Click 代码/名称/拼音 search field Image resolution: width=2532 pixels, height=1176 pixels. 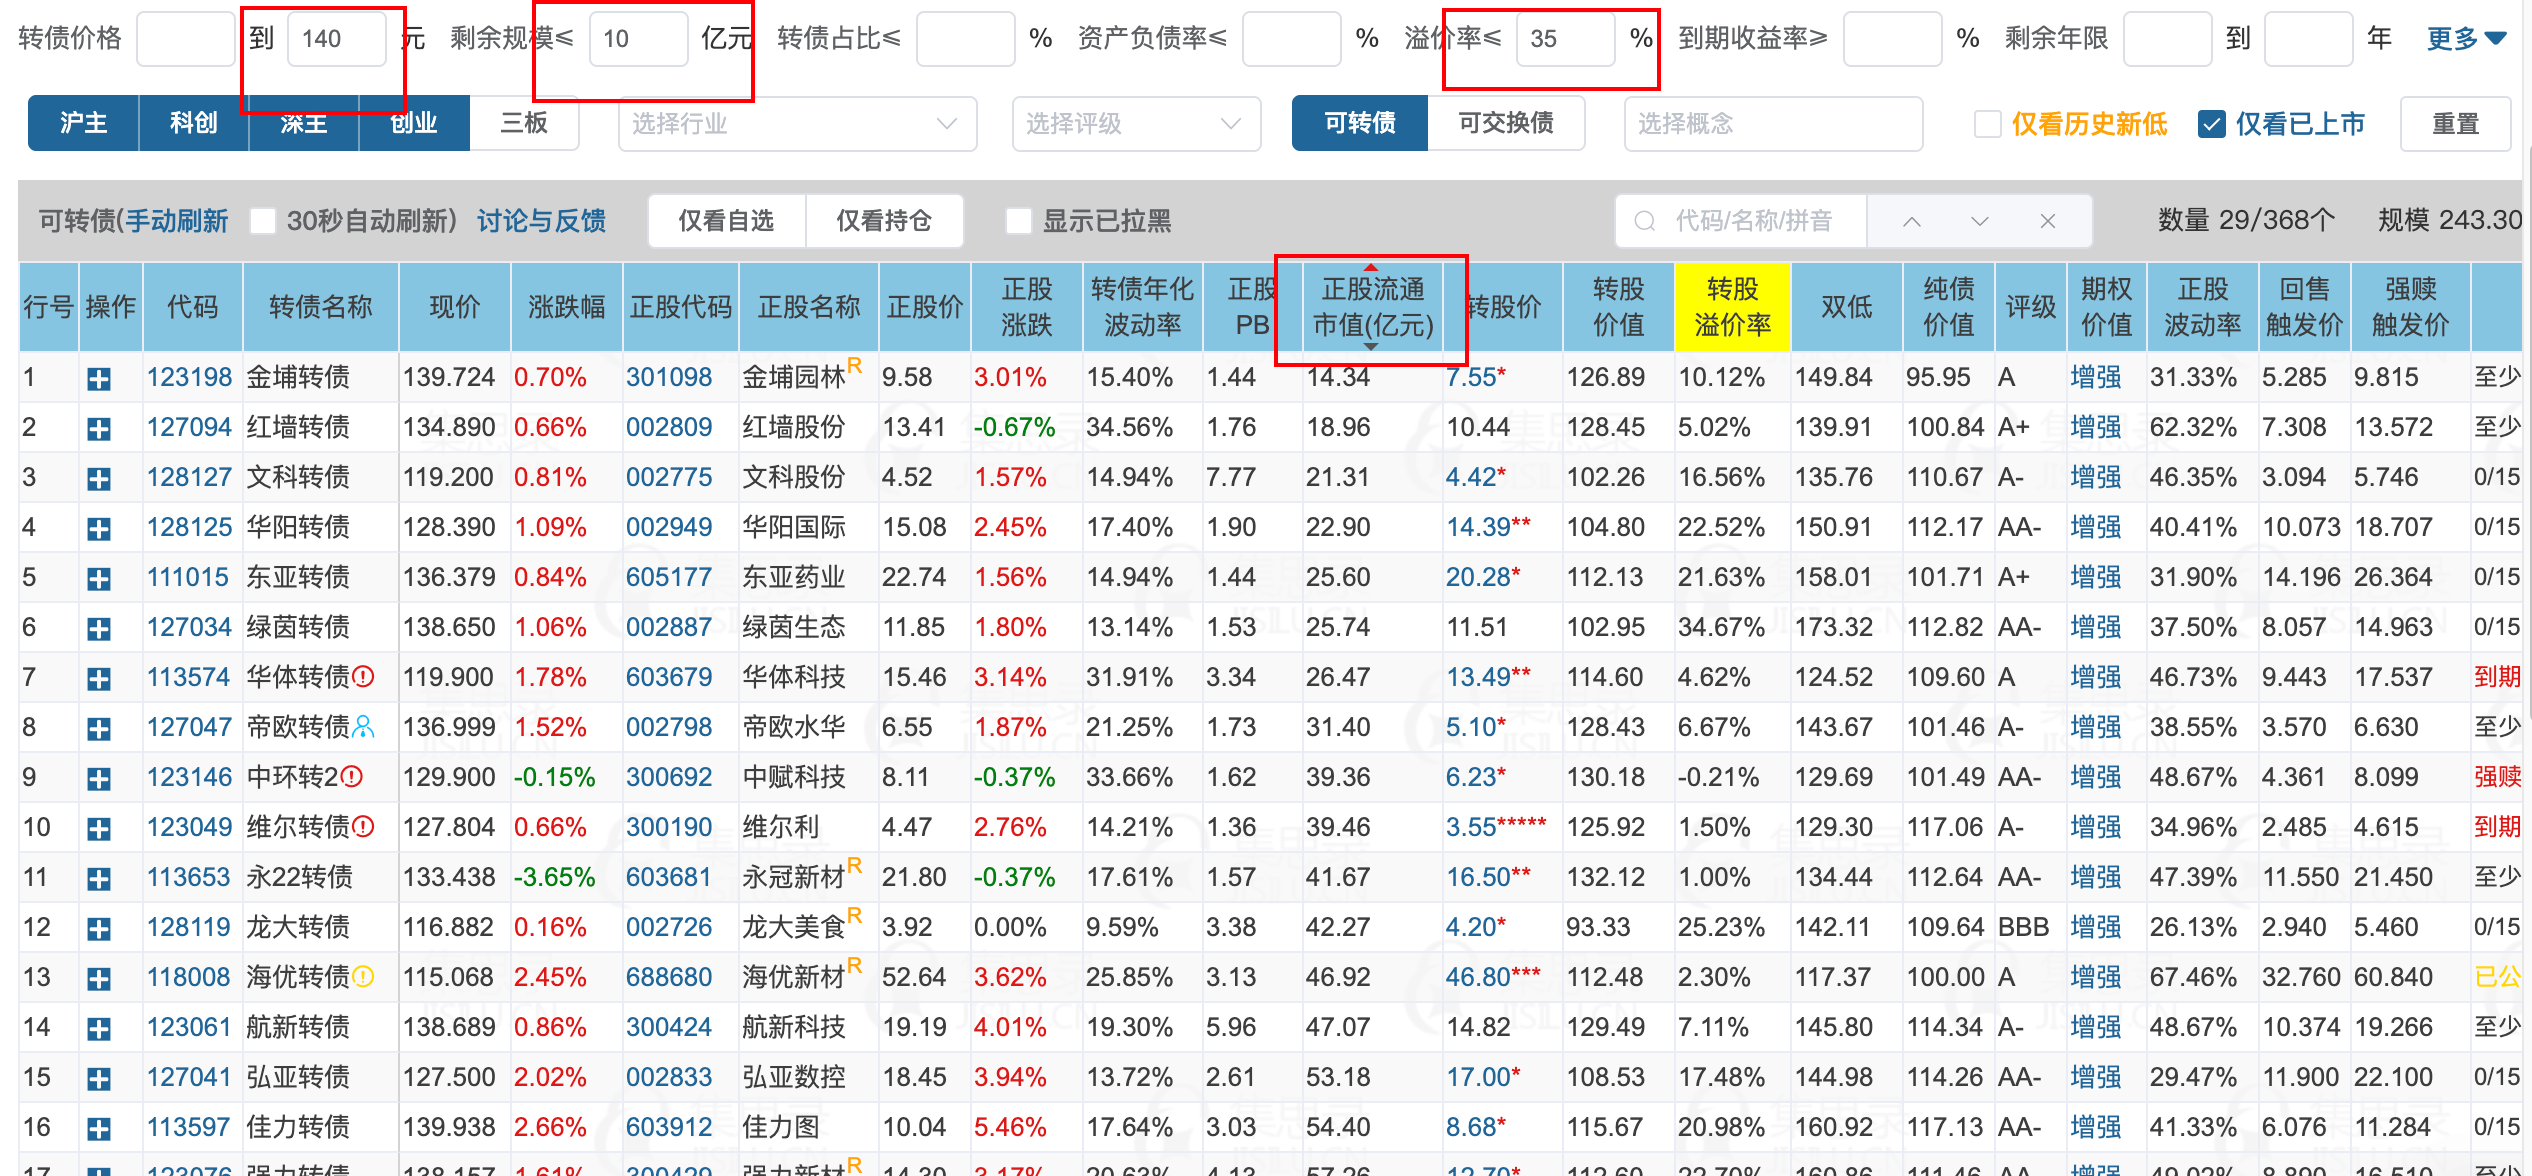[1753, 221]
